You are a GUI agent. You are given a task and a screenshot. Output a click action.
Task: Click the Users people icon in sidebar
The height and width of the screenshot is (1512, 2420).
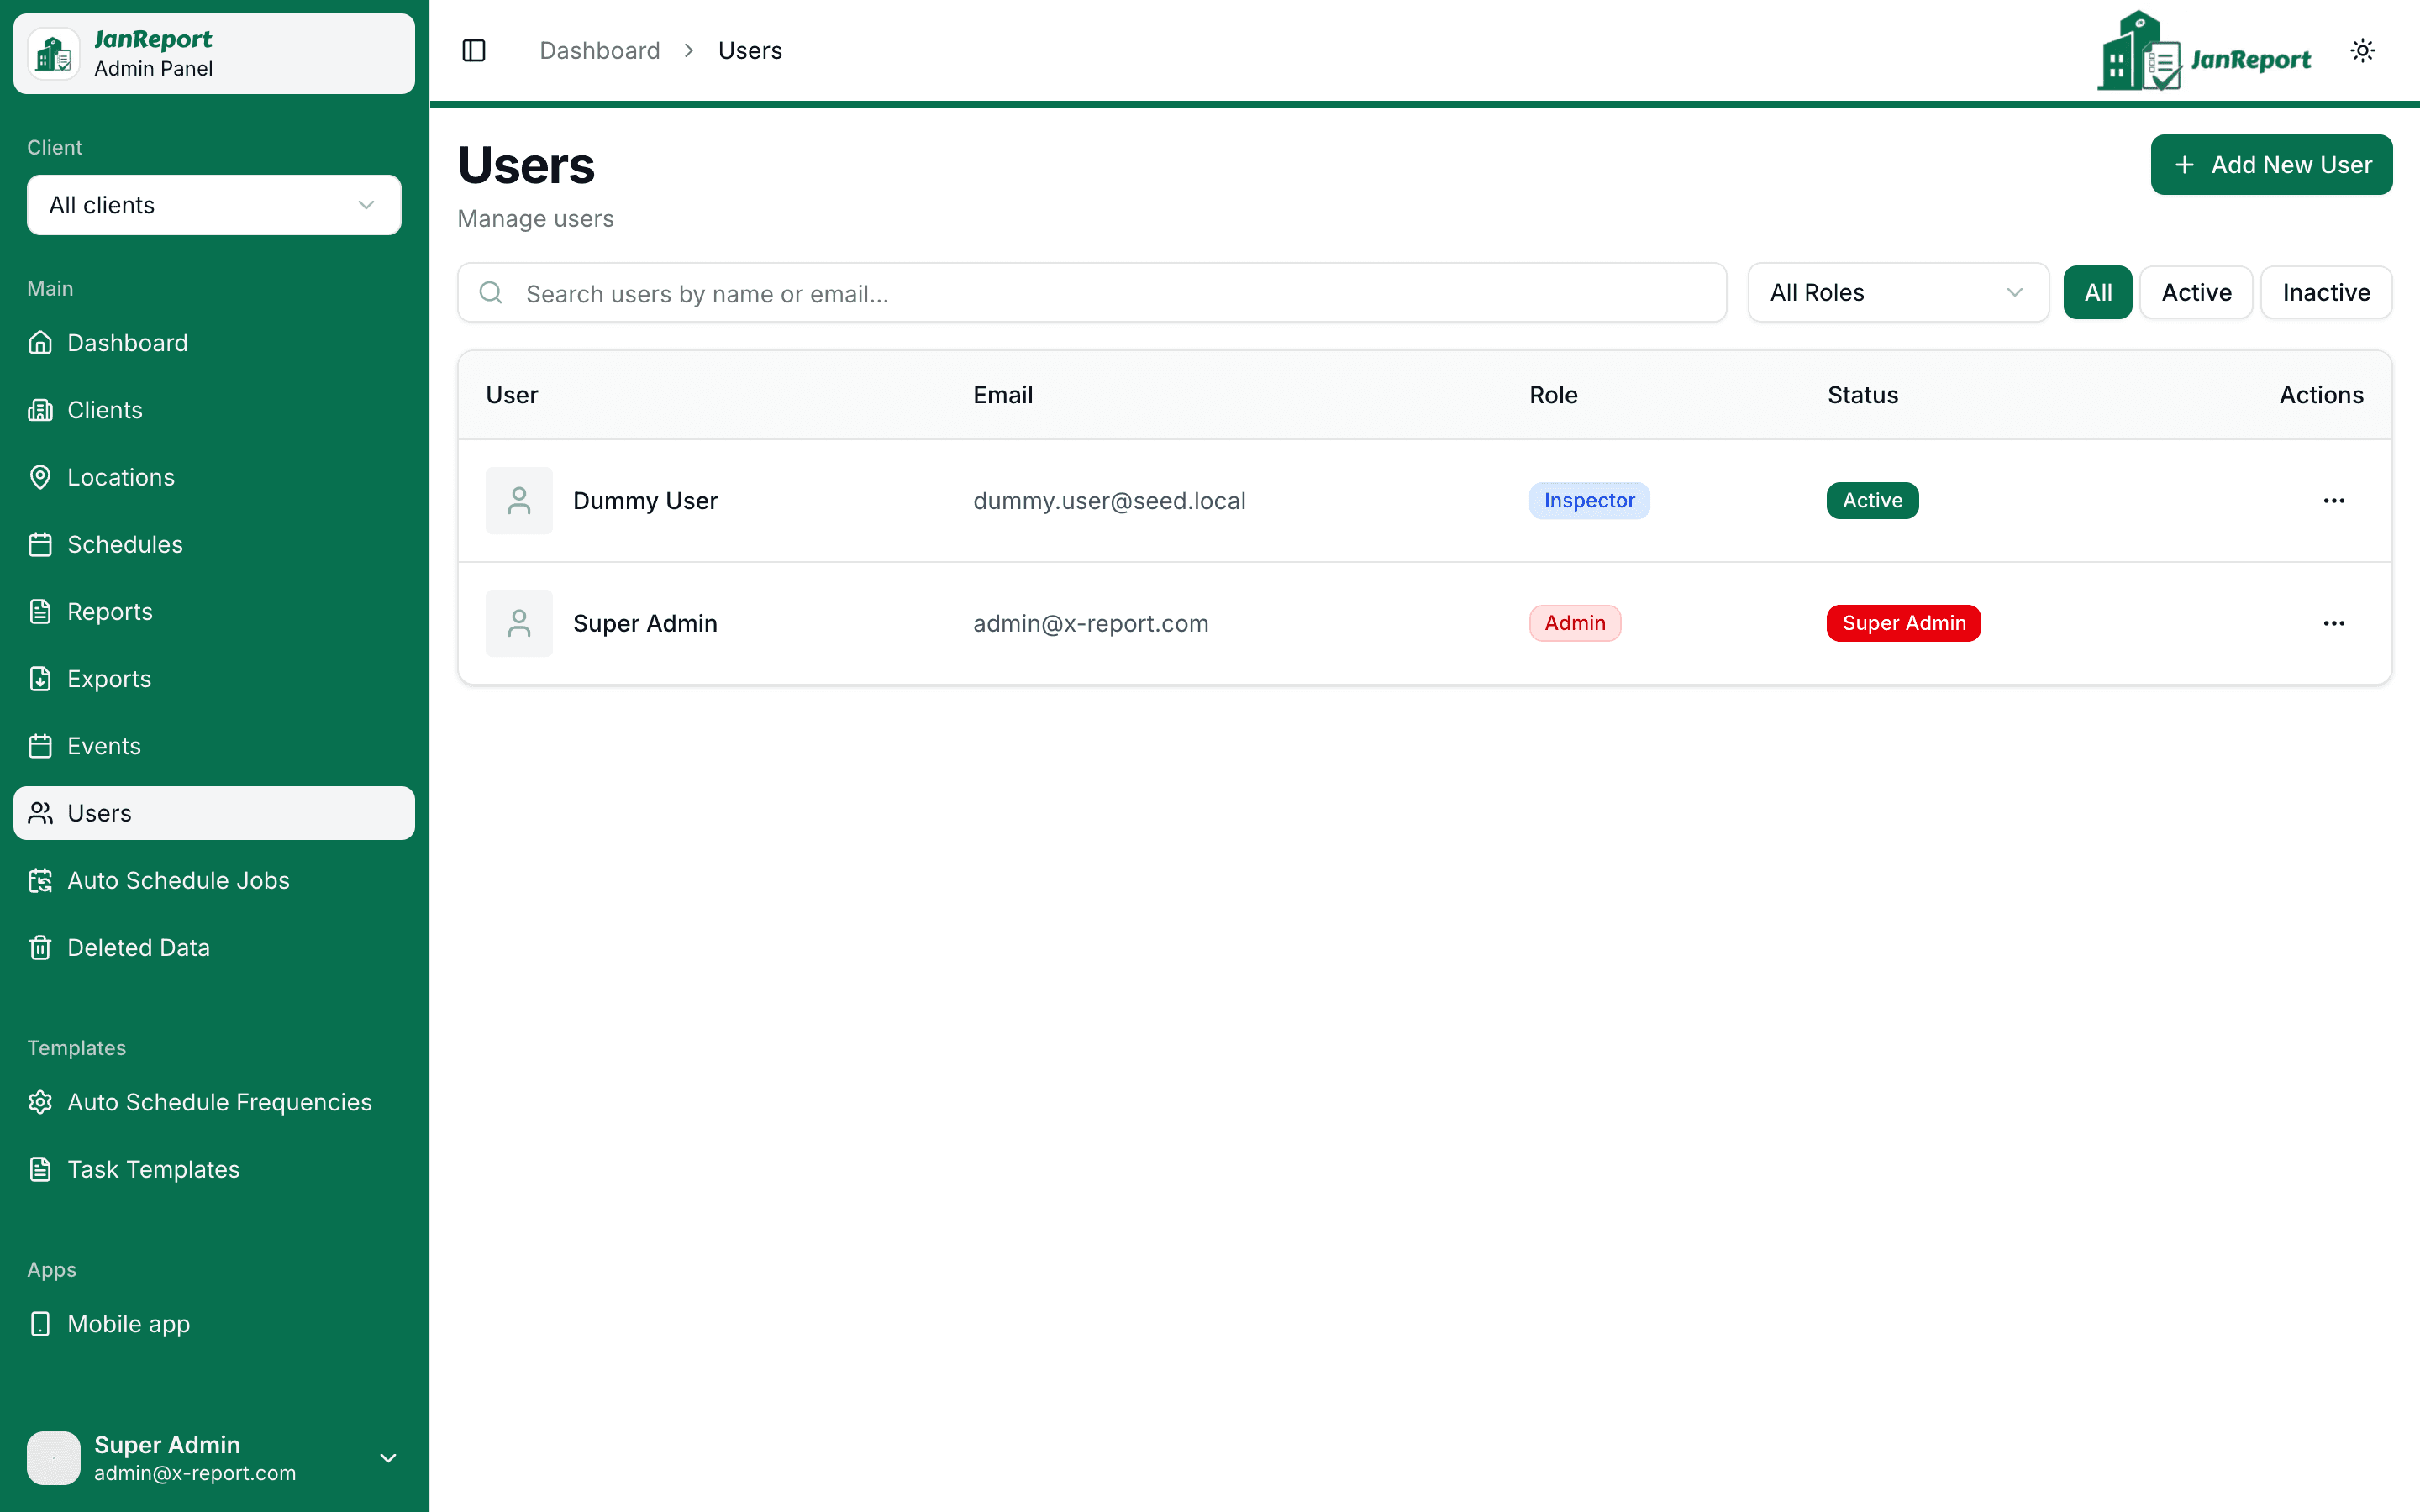coord(40,813)
